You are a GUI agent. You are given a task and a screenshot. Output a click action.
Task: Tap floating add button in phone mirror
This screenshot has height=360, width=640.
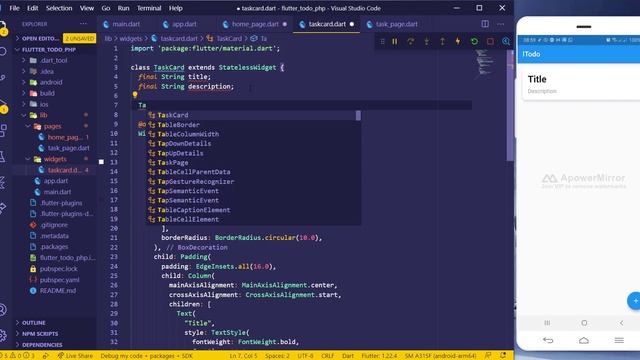coord(634,301)
